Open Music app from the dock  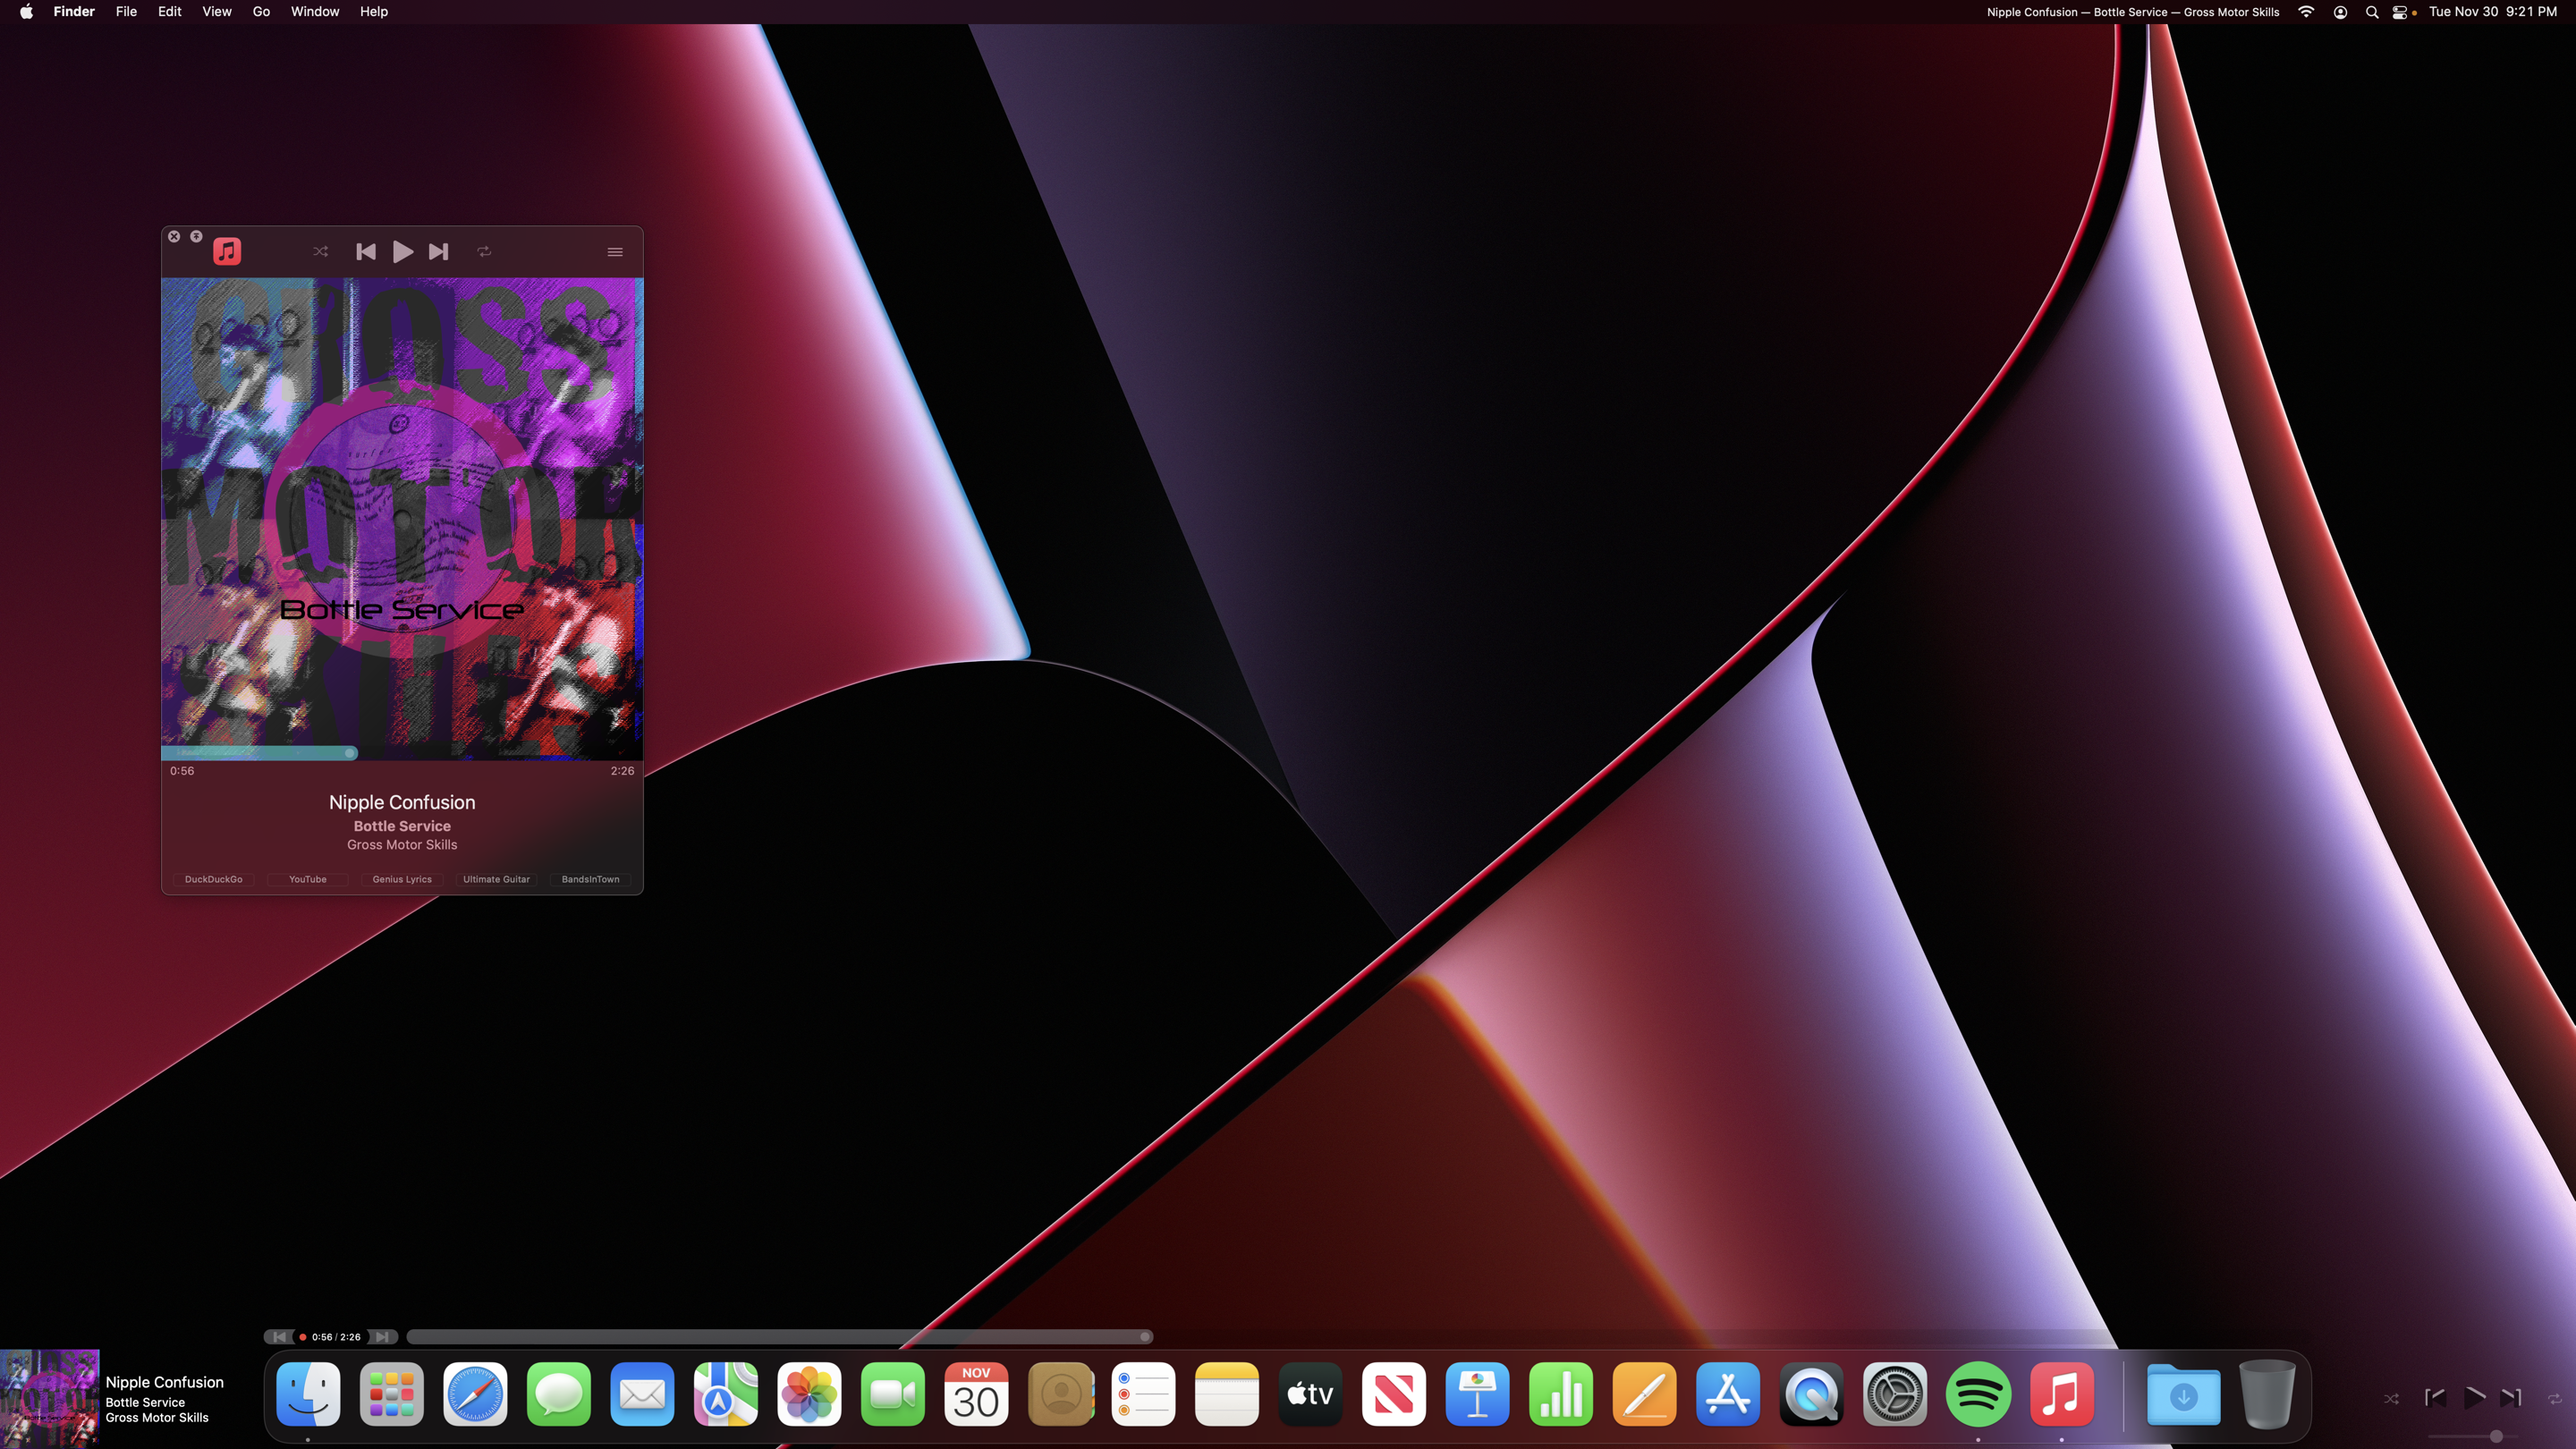tap(2062, 1394)
